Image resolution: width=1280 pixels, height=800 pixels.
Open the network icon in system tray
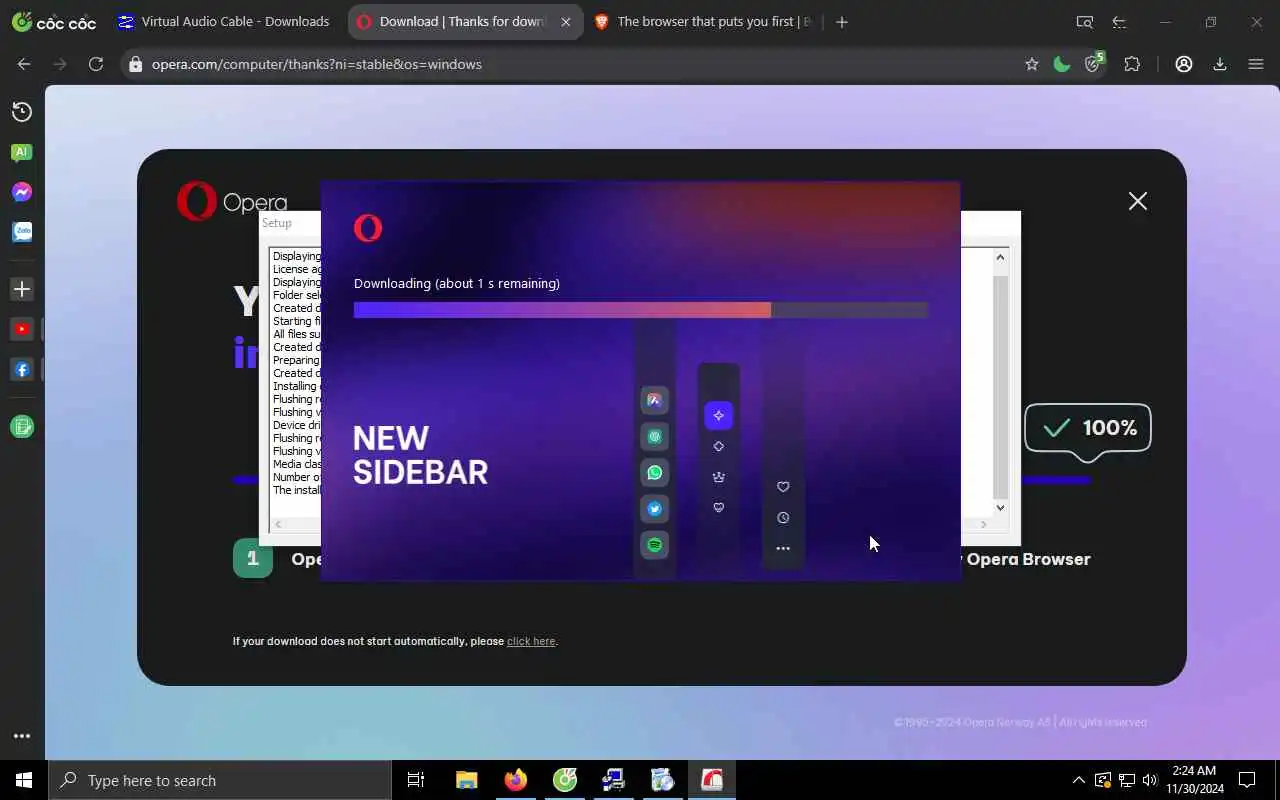(1126, 780)
